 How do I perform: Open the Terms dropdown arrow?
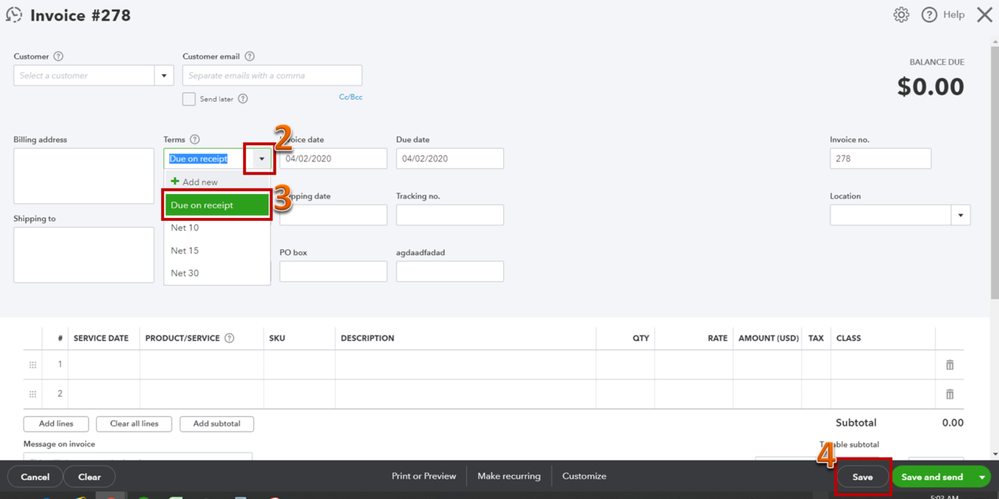point(261,159)
